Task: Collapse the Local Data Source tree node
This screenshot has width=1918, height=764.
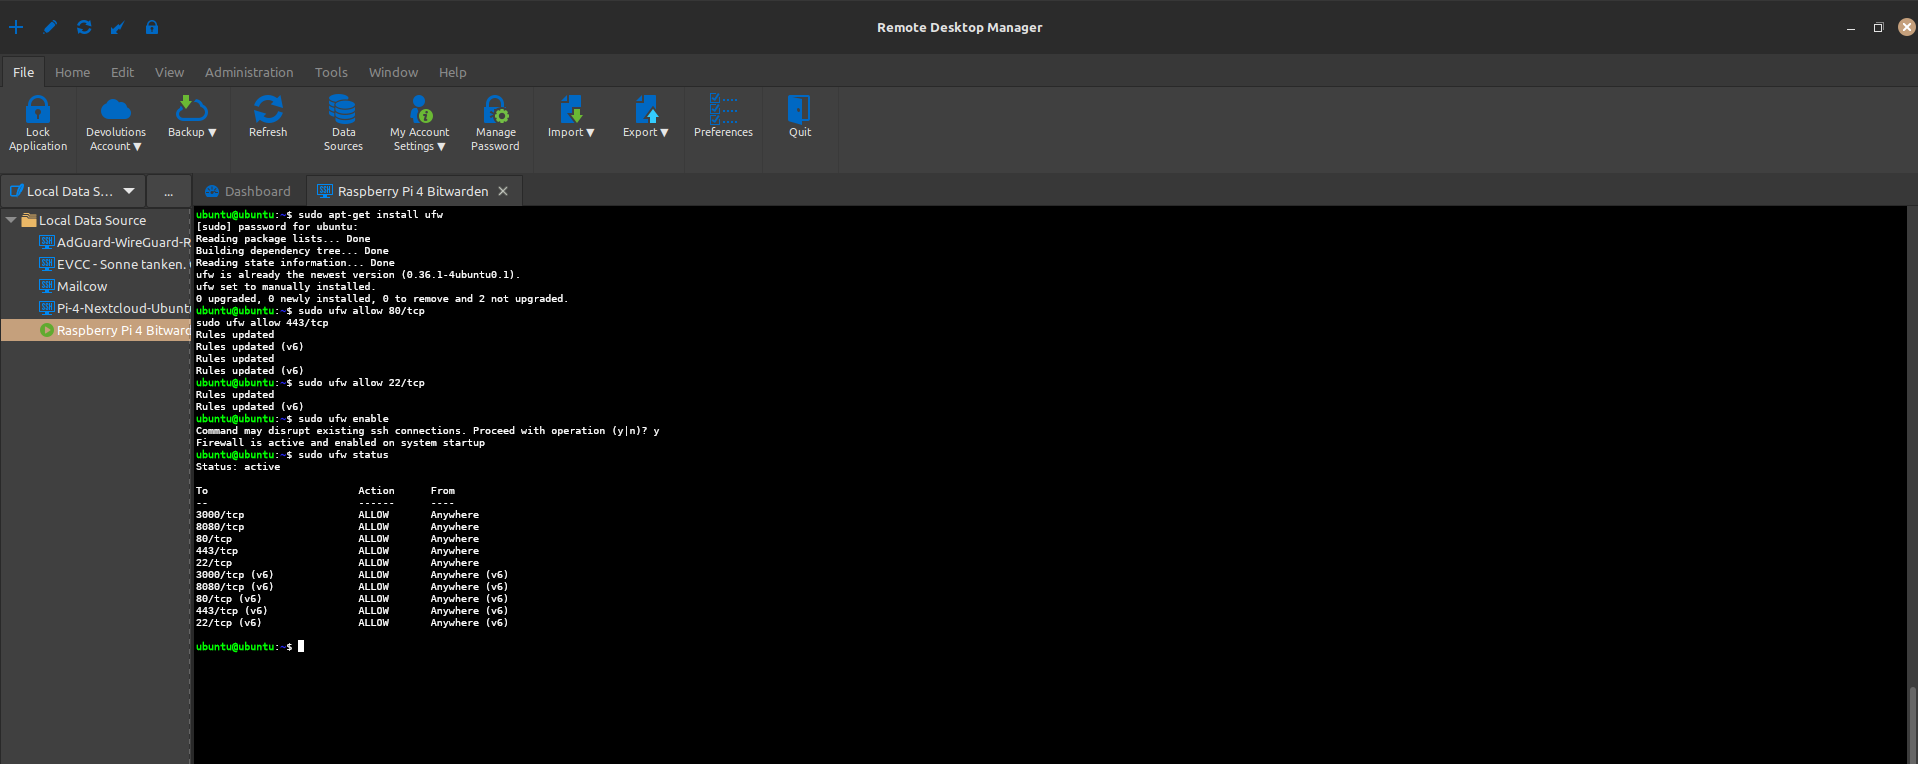Action: 11,220
